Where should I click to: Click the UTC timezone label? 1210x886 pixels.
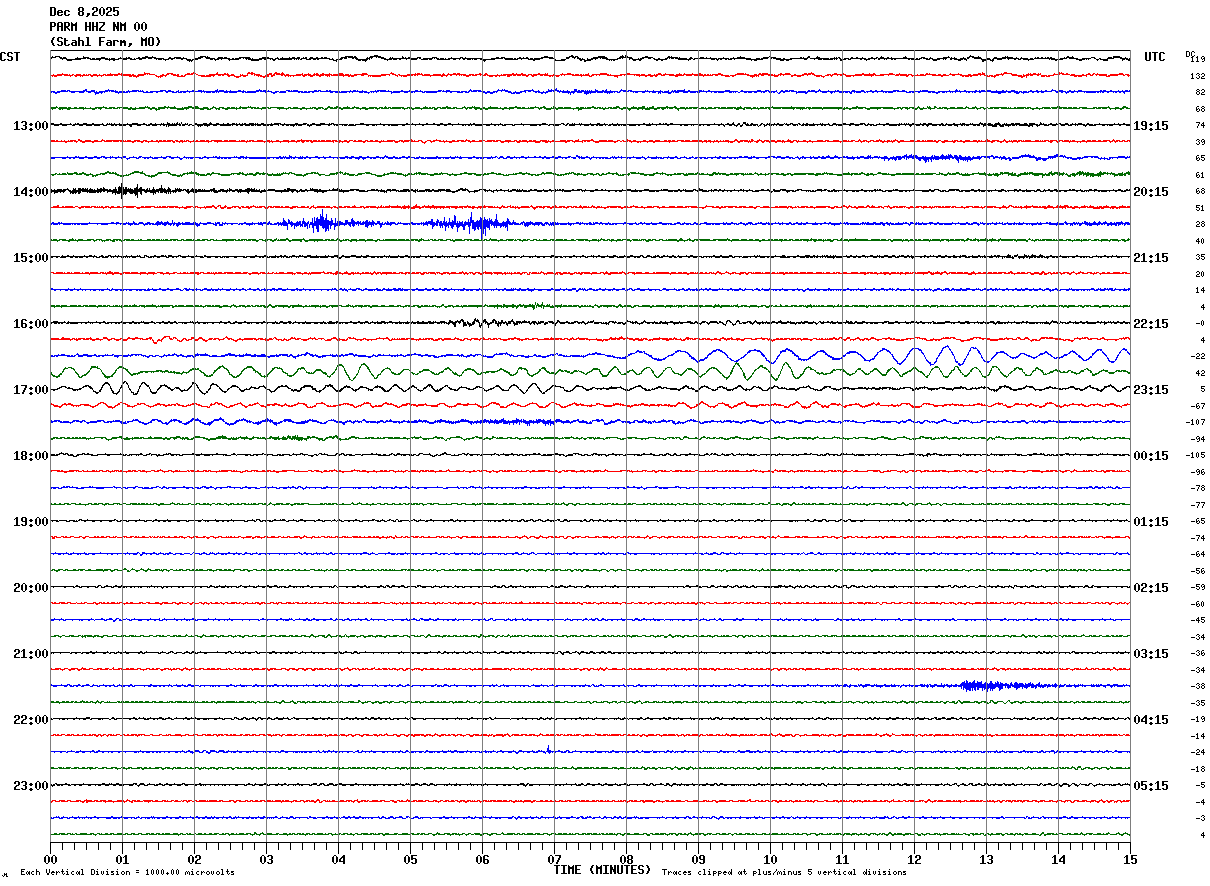click(1155, 57)
